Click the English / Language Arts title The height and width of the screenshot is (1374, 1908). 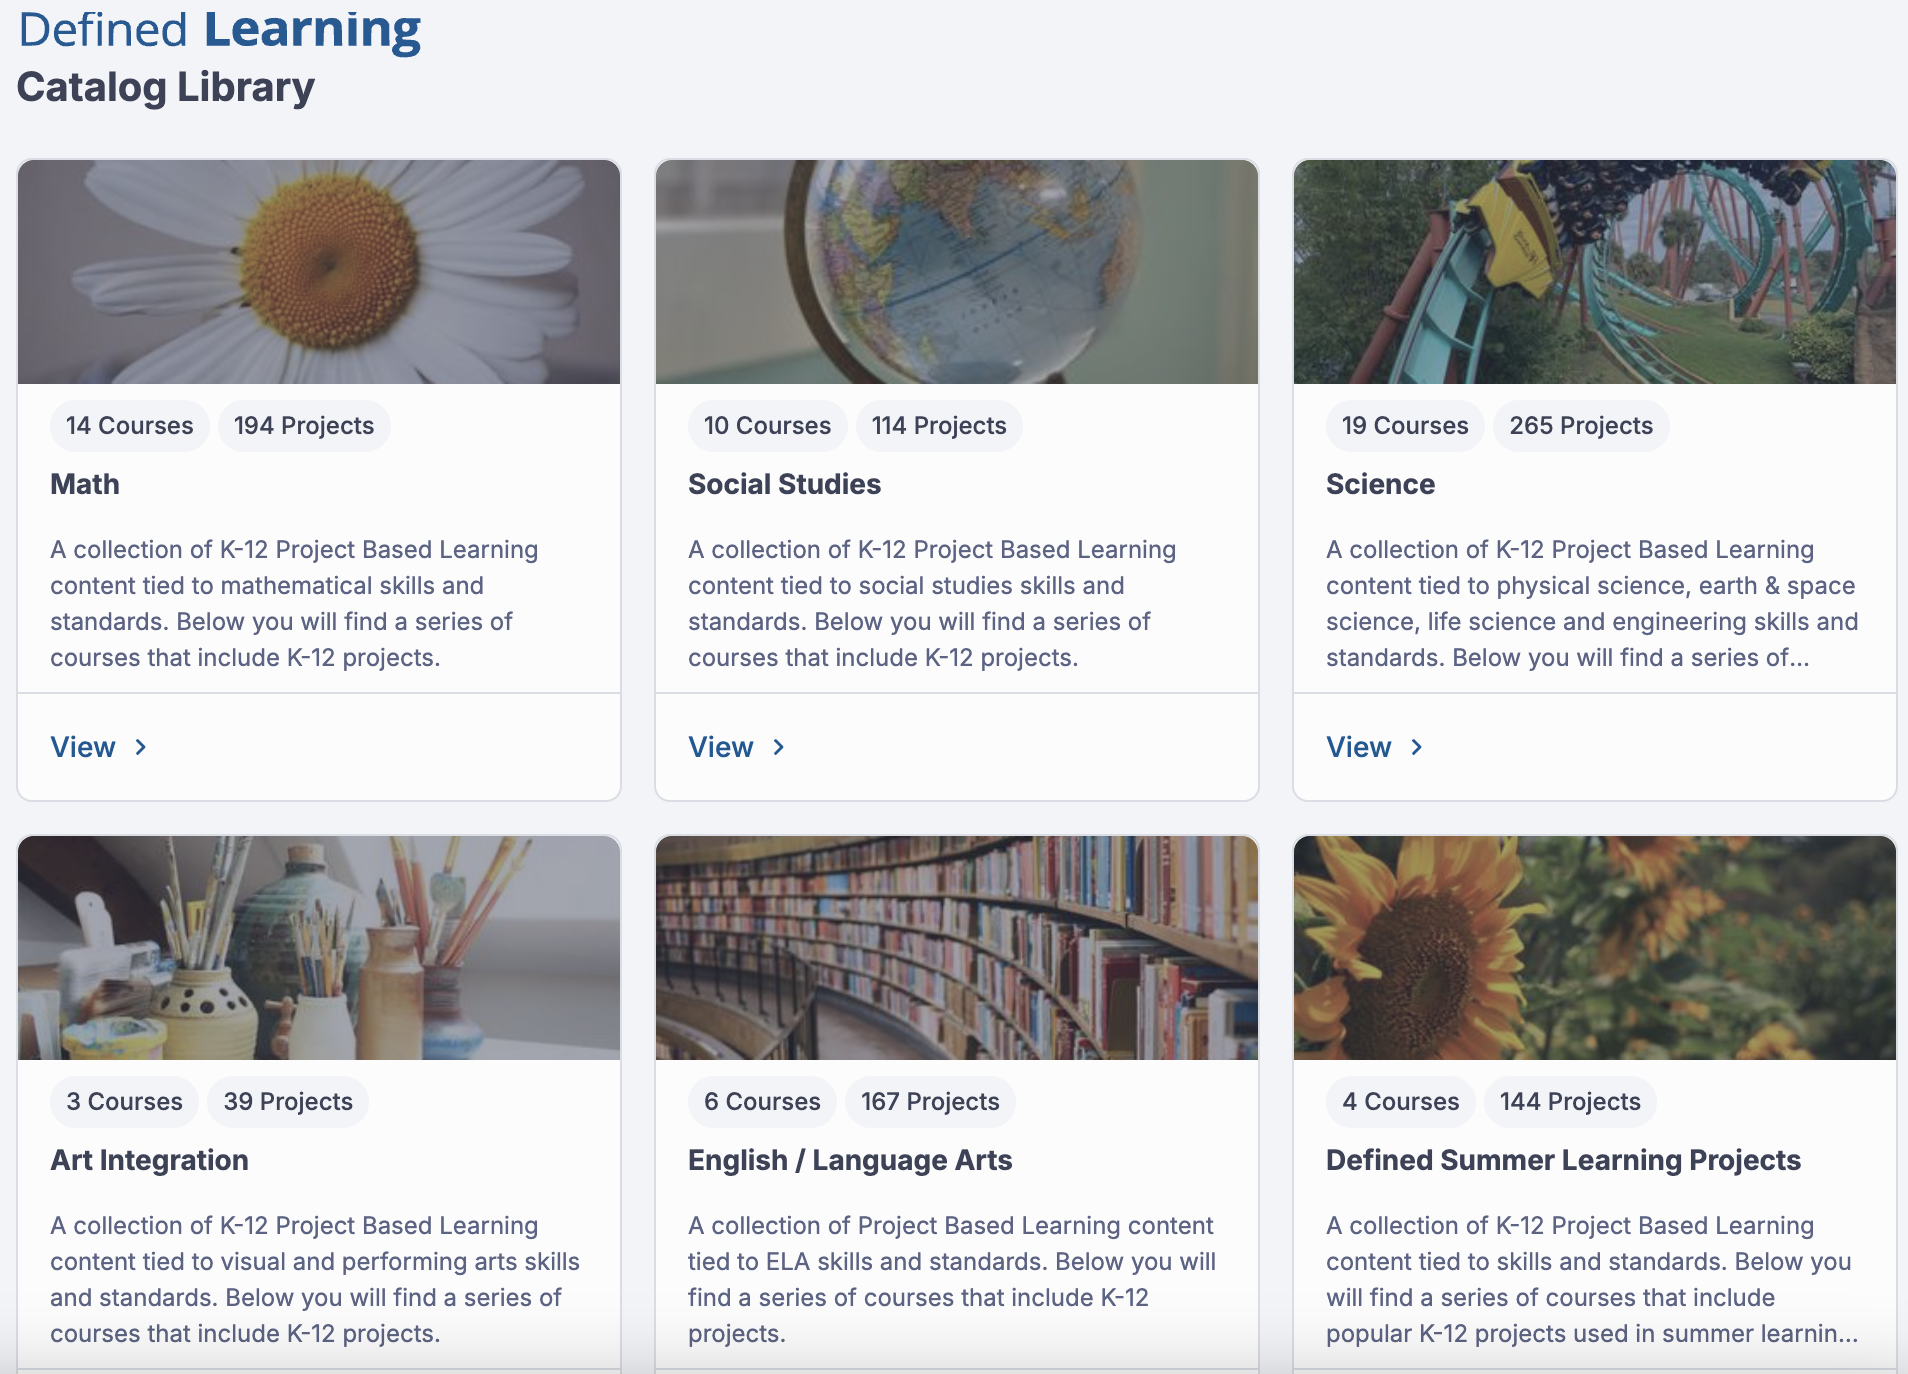(850, 1160)
